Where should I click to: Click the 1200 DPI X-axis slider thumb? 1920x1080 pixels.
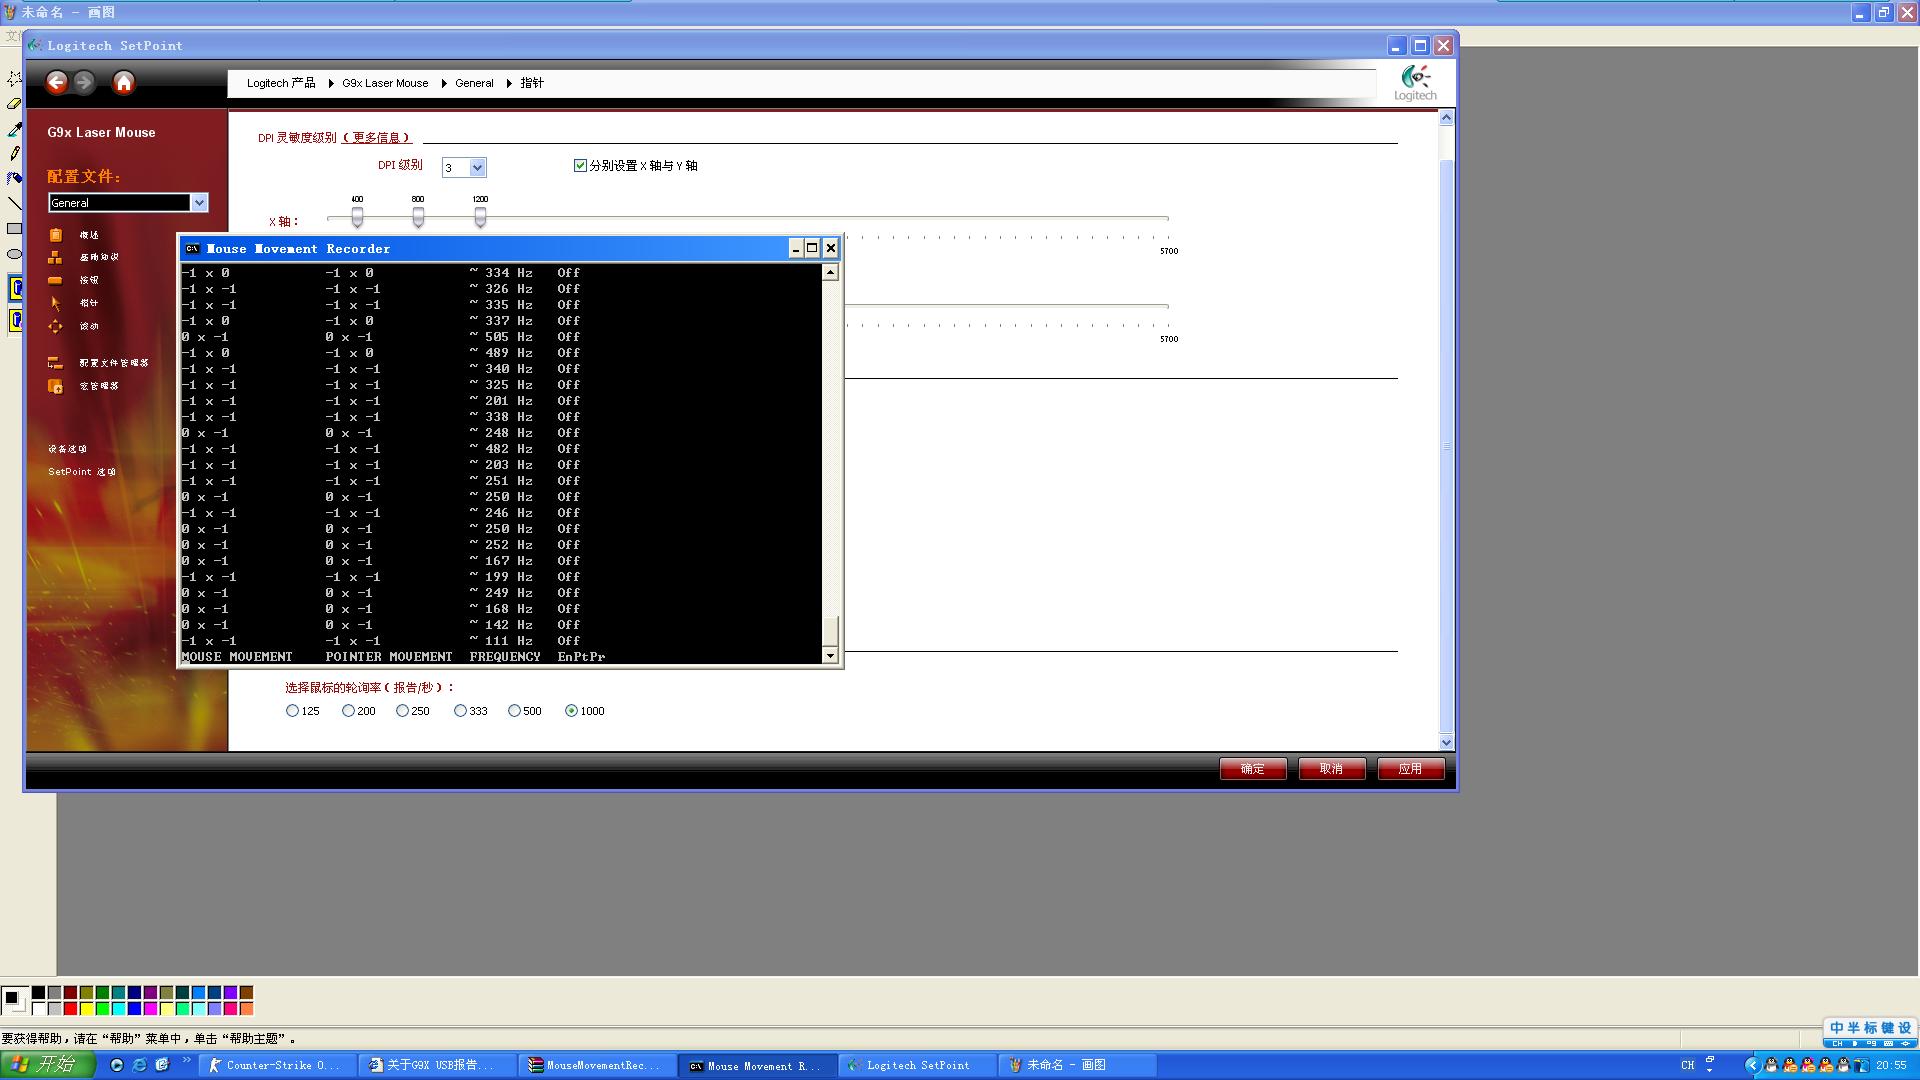click(x=480, y=217)
